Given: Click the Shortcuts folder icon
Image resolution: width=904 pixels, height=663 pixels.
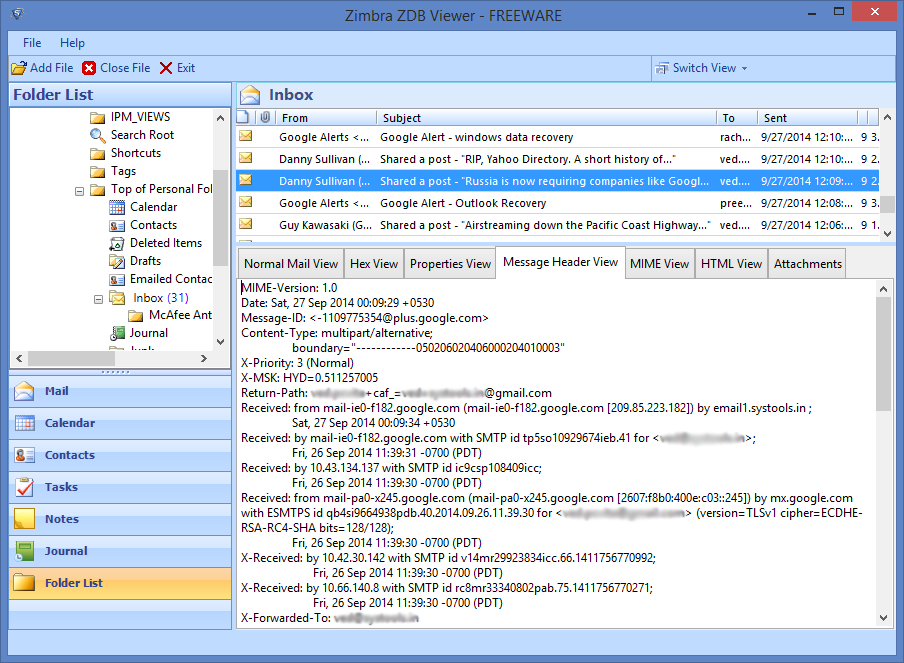Looking at the screenshot, I should [97, 153].
